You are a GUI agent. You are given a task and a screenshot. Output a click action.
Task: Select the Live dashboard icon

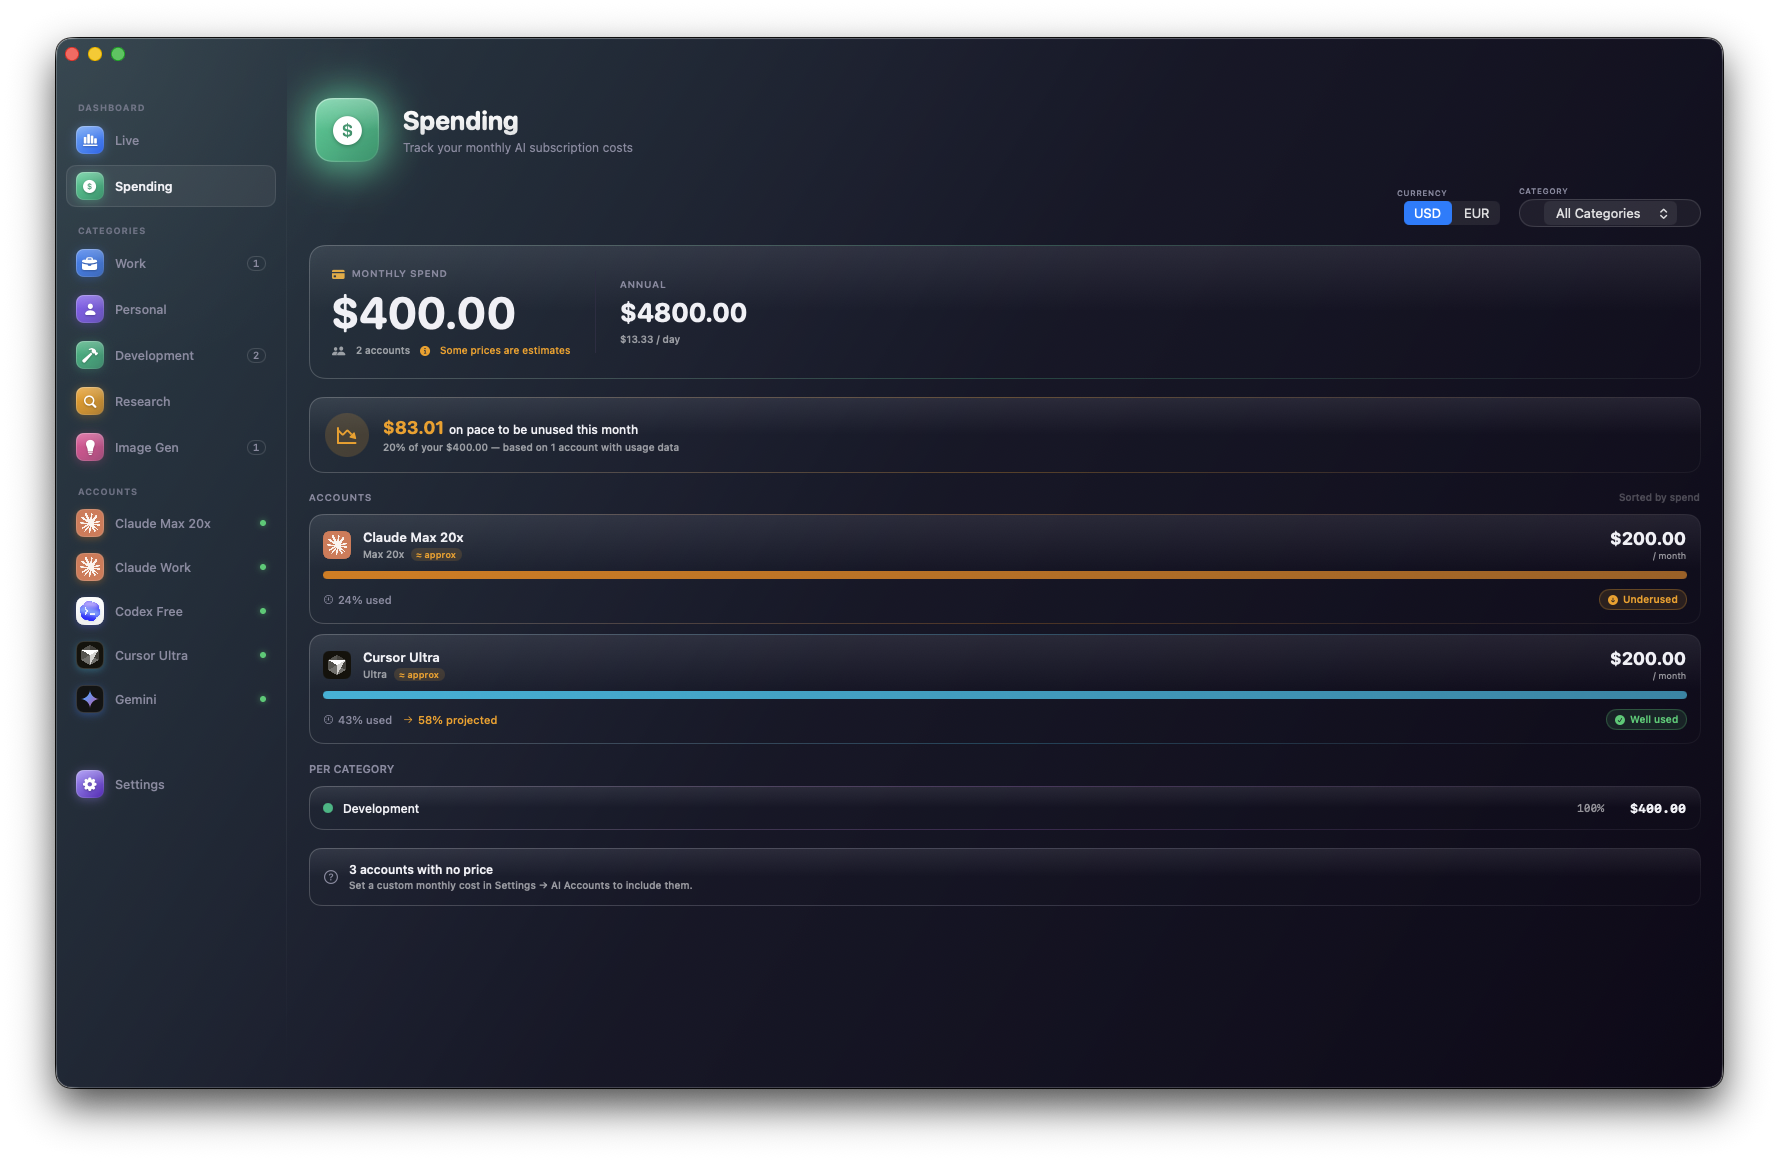[x=89, y=140]
